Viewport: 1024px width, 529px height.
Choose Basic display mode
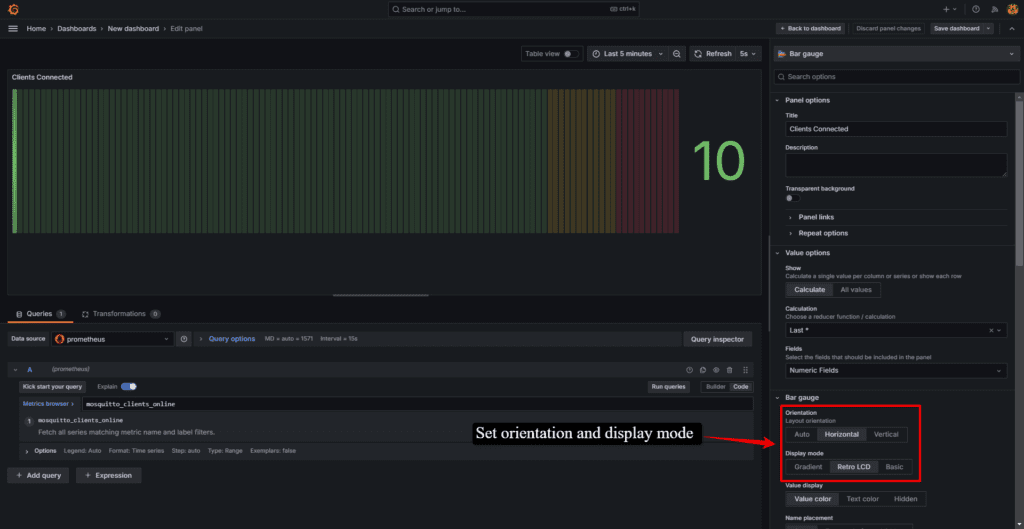point(894,467)
